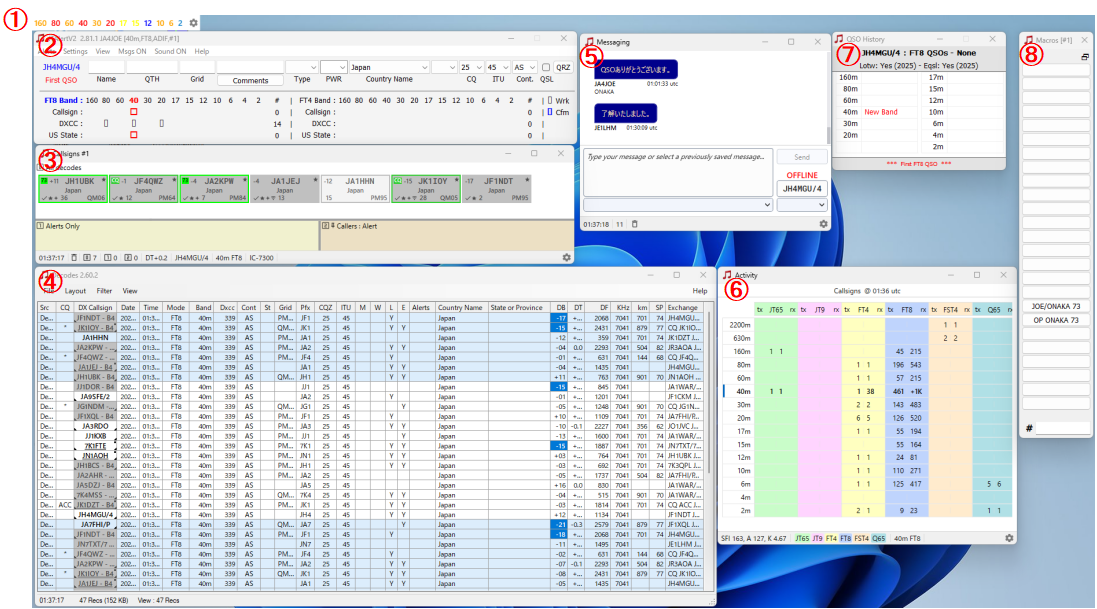This screenshot has width=1097, height=609.
Task: Click the restore icon in Macros window
Action: tap(1085, 57)
